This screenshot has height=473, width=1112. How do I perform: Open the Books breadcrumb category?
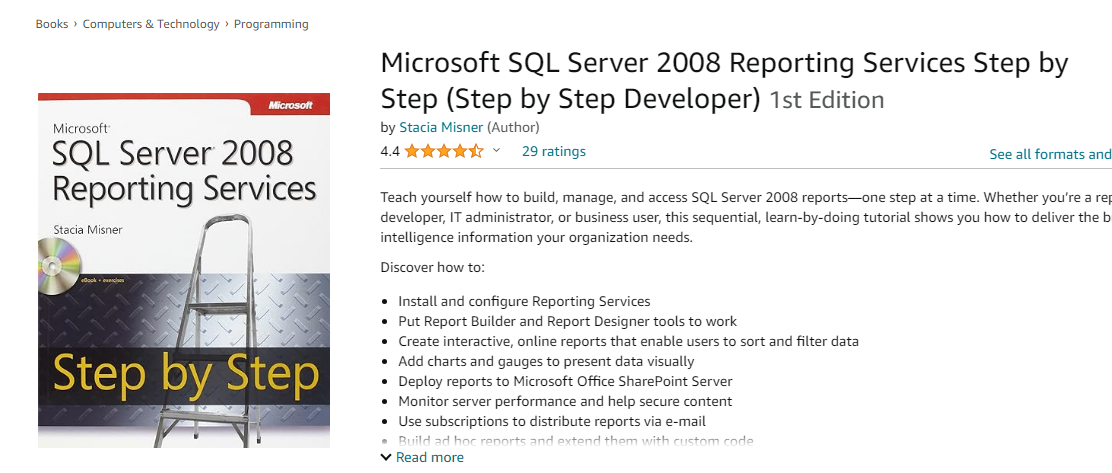click(52, 24)
